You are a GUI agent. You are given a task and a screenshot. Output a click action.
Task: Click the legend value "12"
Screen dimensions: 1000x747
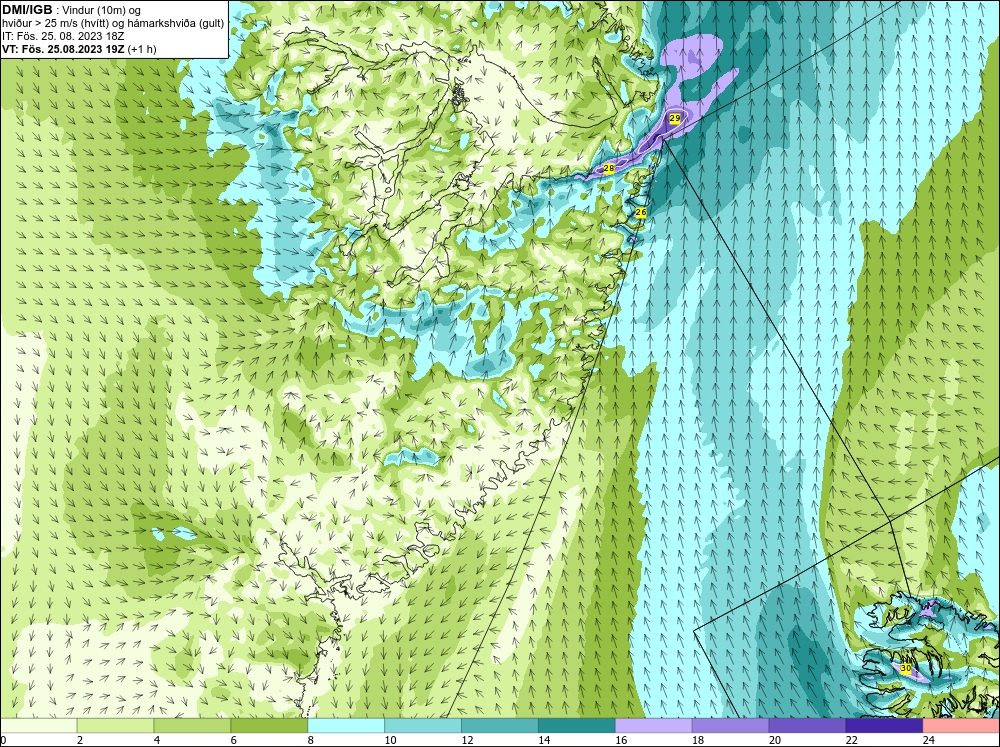(x=467, y=740)
